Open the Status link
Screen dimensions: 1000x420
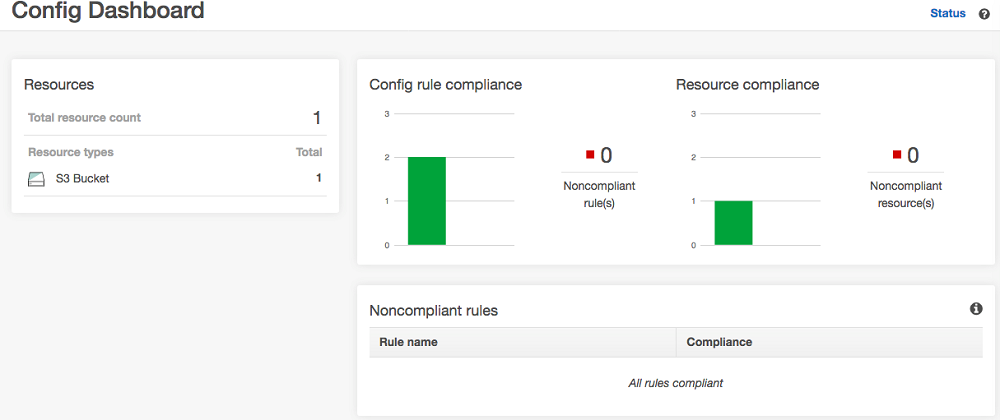[948, 14]
